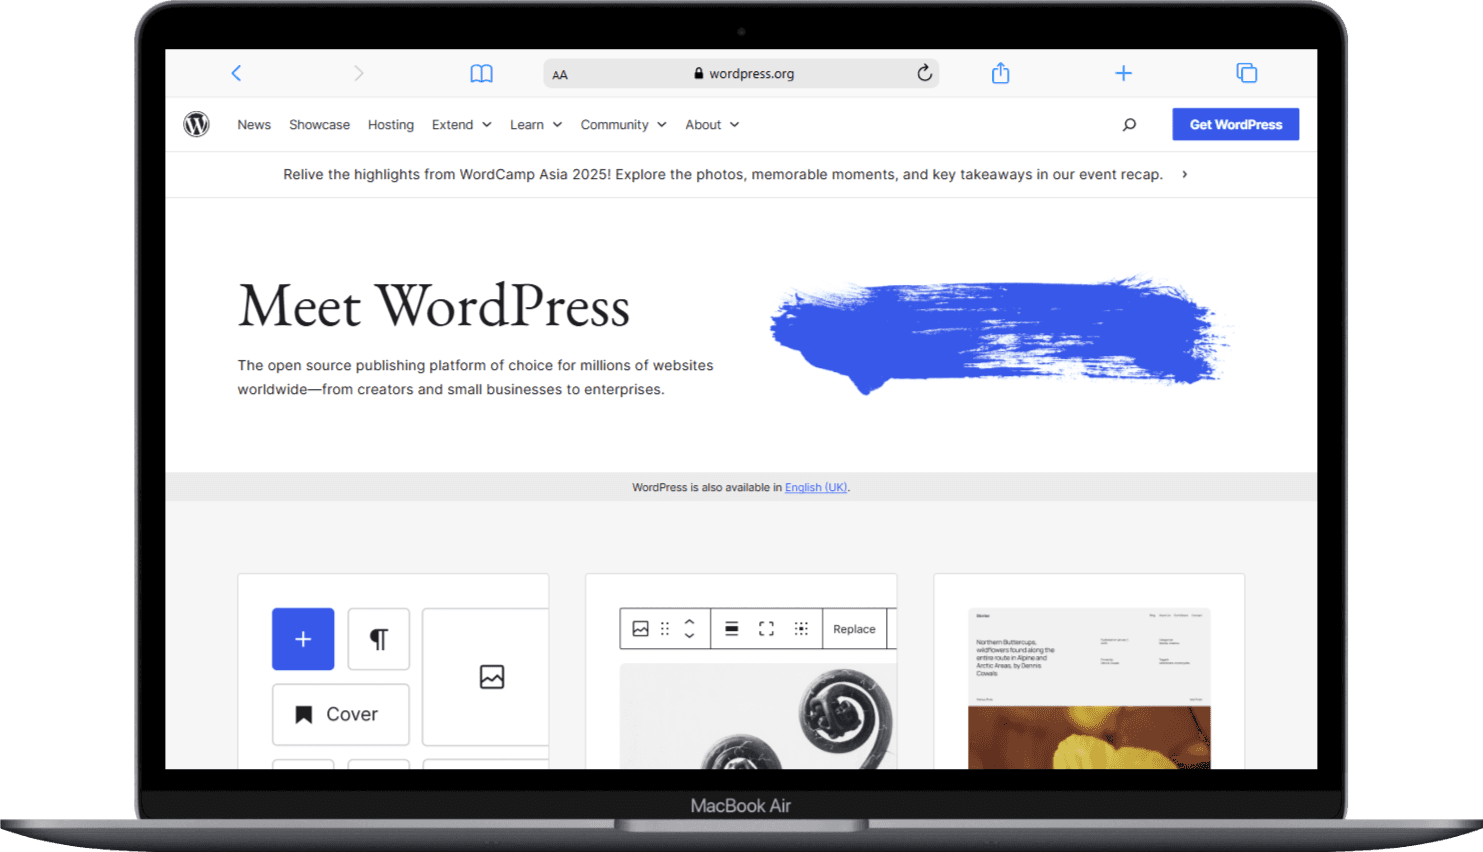Viewport: 1483px width, 852px height.
Task: Show all tabs using the tab overview icon
Action: [x=1246, y=73]
